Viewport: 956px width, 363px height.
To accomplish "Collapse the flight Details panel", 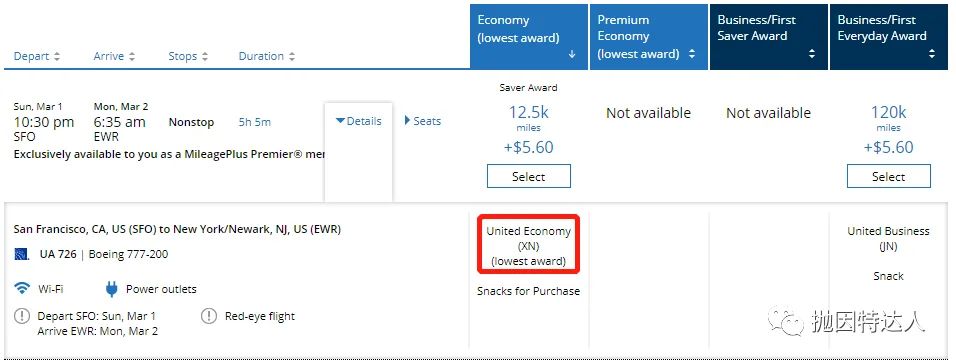I will [x=358, y=121].
